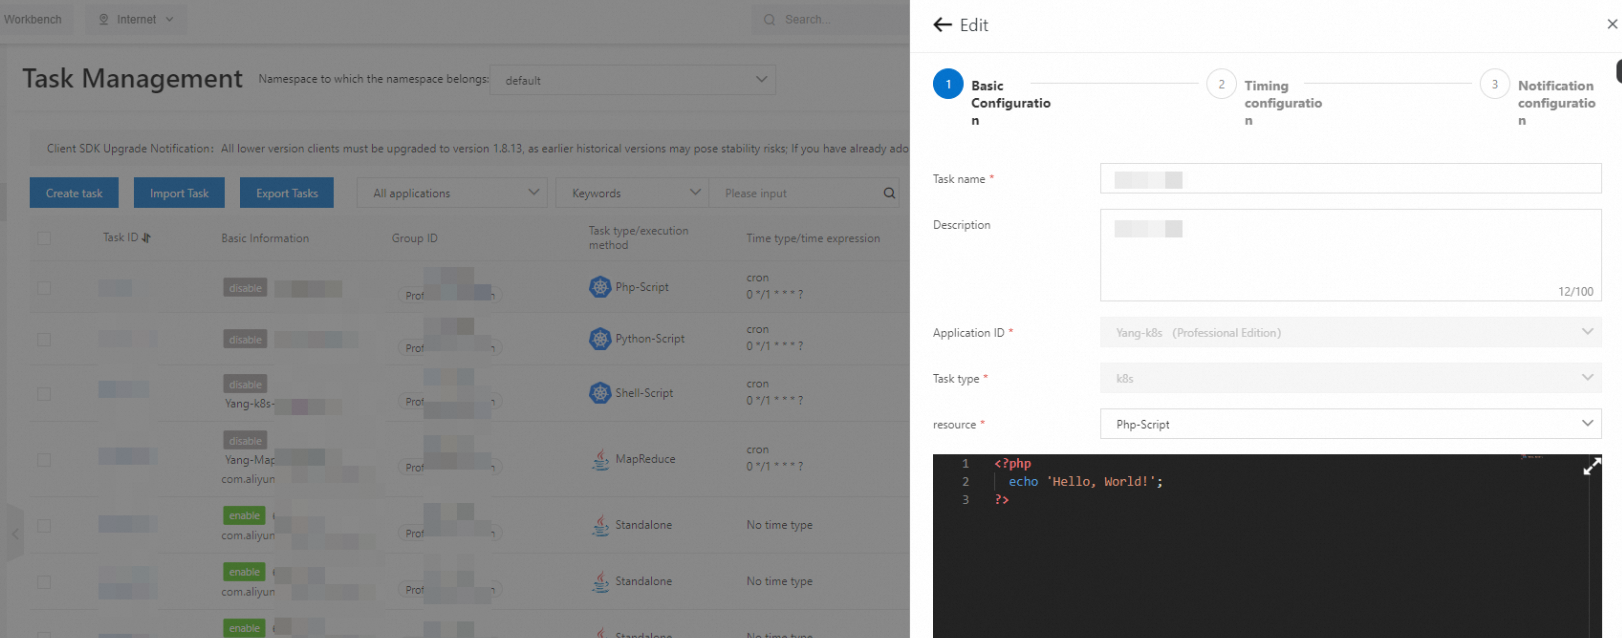Viewport: 1622px width, 638px height.
Task: Click the Python-Script method text
Action: [650, 339]
